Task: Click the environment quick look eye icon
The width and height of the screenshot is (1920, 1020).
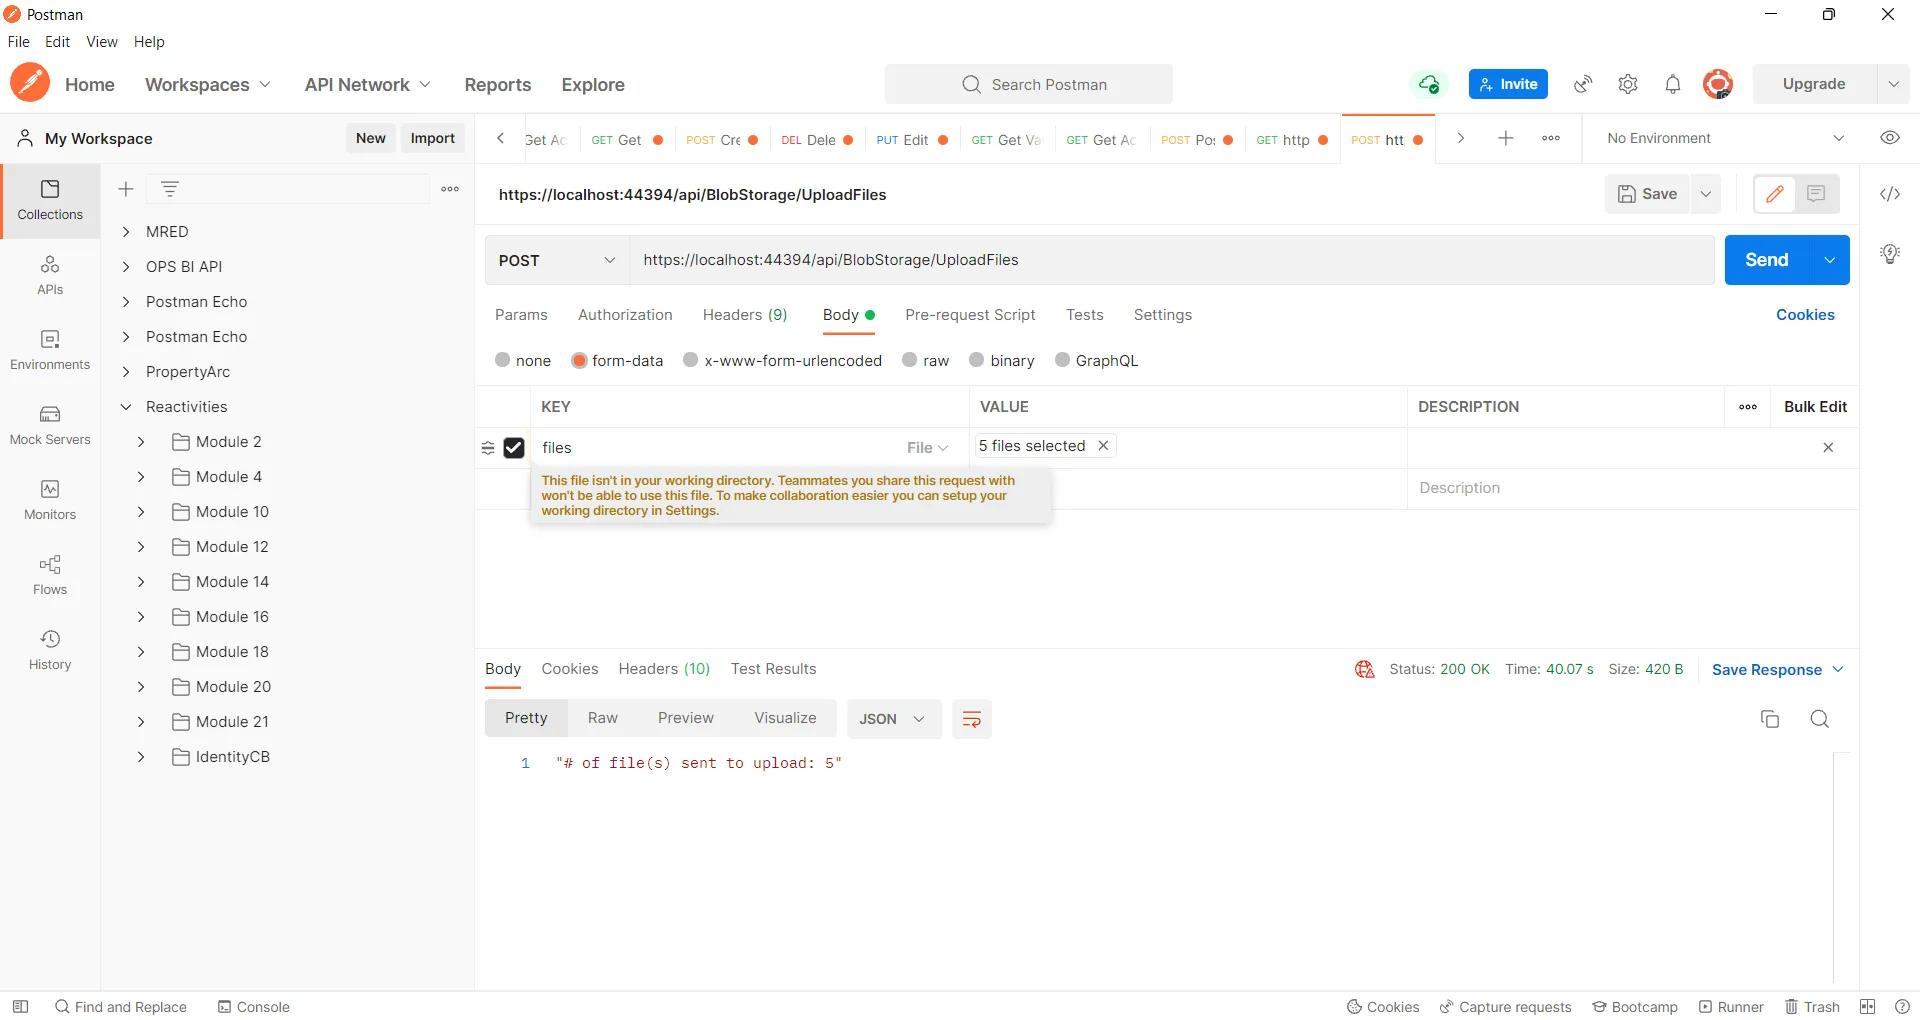Action: click(x=1890, y=138)
